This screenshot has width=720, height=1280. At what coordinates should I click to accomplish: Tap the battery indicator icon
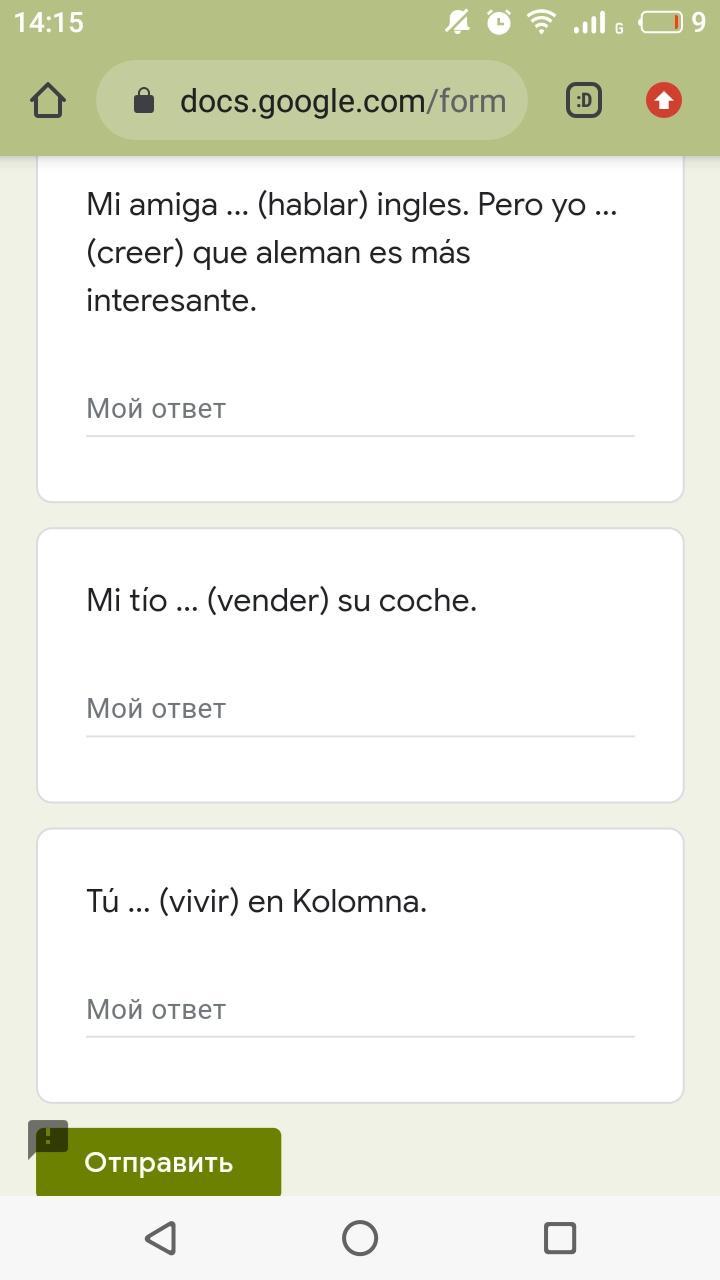(x=661, y=22)
